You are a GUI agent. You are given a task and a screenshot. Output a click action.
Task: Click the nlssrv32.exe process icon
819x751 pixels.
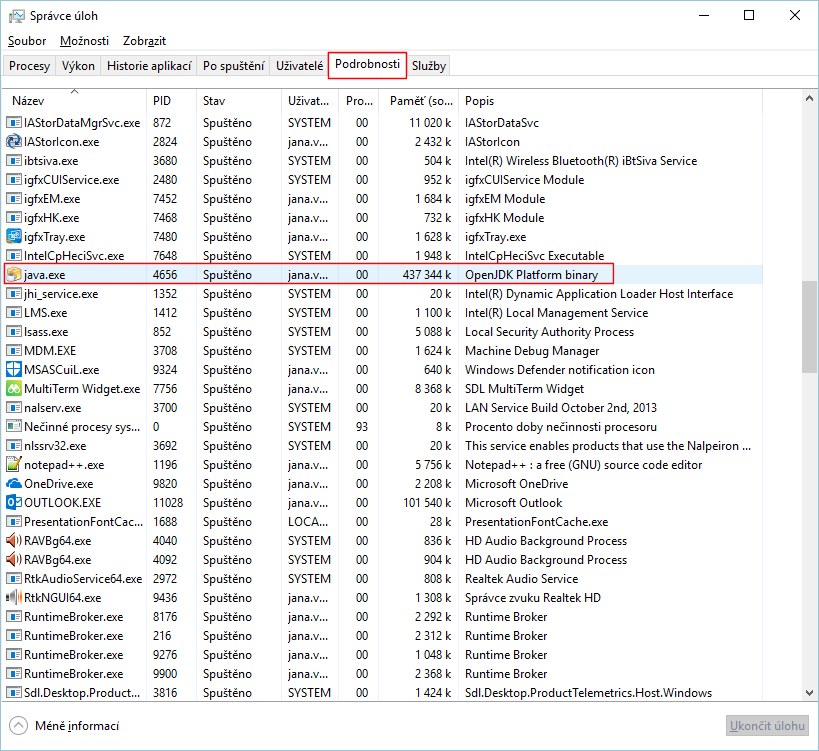pyautogui.click(x=14, y=445)
